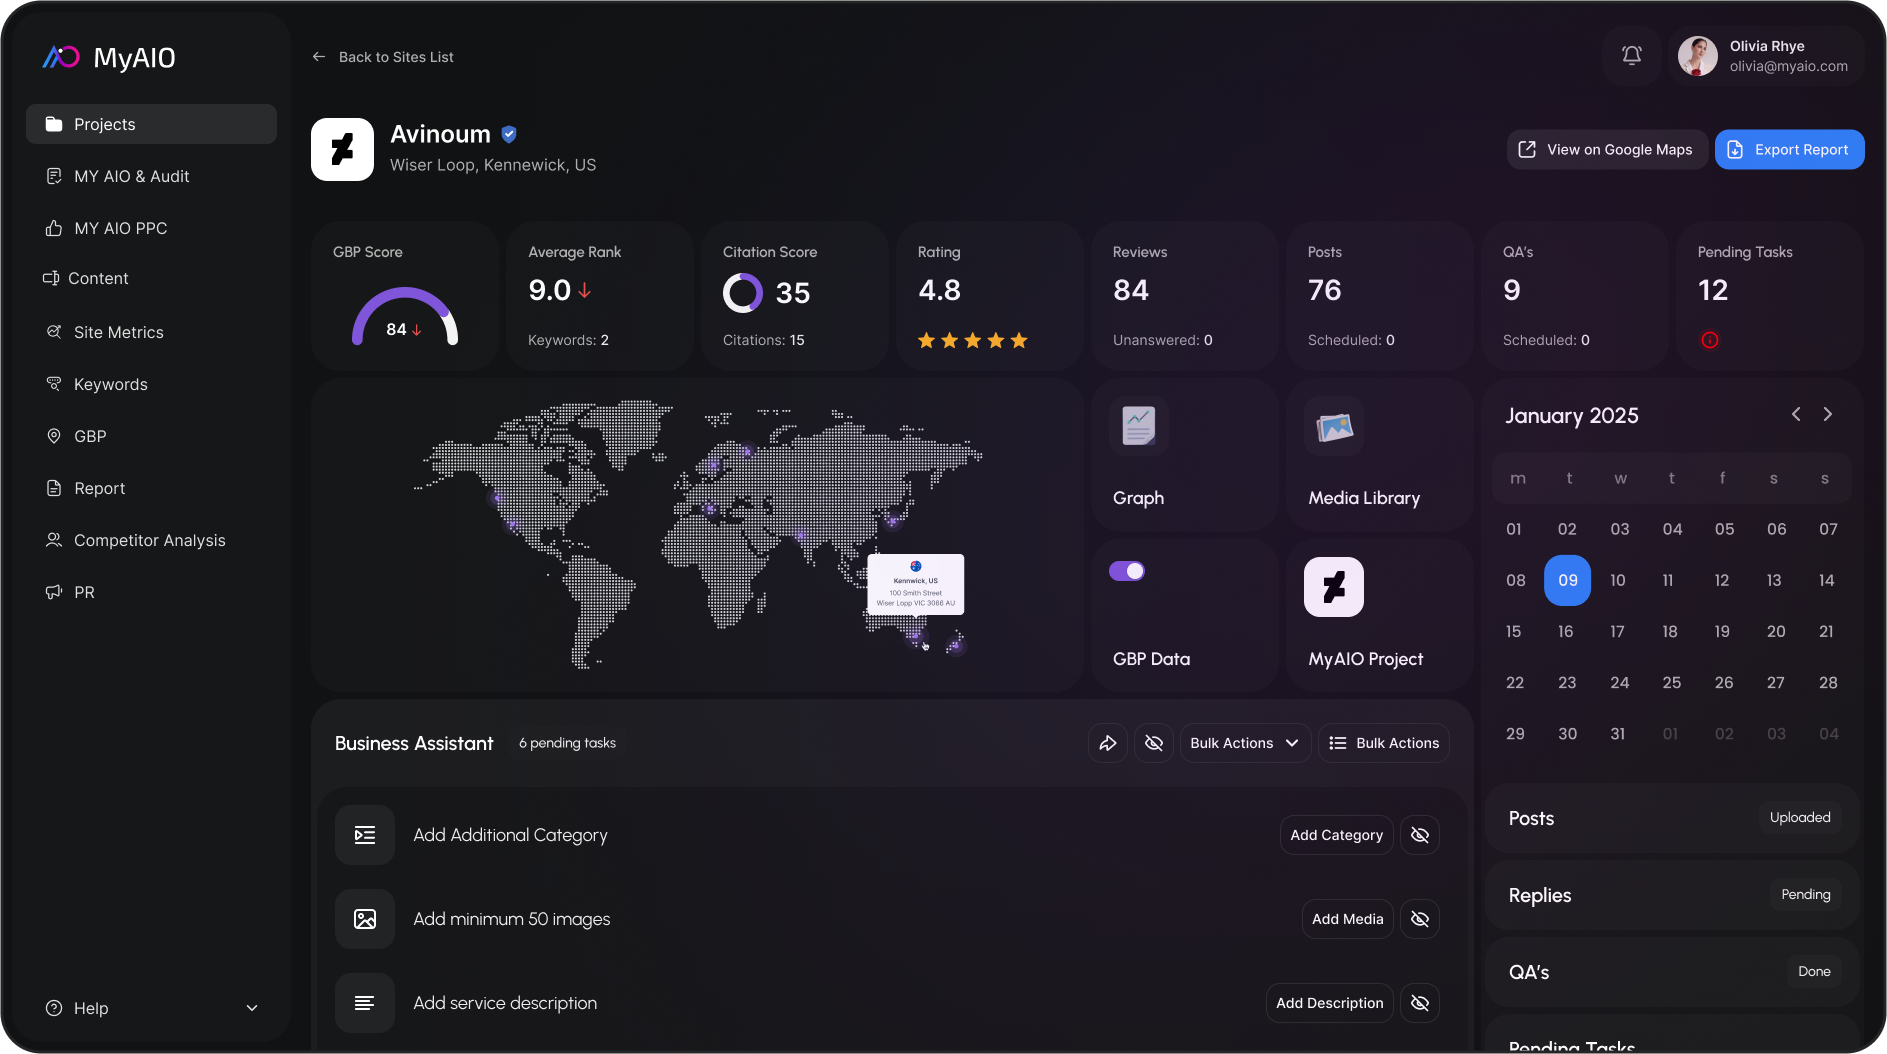Open Competitor Analysis in the sidebar

point(151,540)
